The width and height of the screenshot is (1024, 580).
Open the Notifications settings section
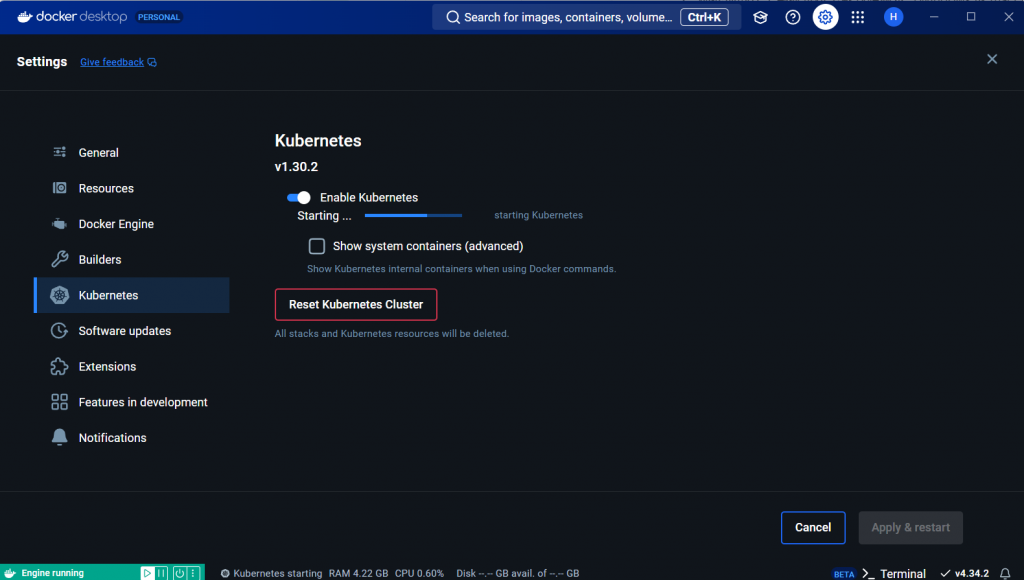pos(132,438)
